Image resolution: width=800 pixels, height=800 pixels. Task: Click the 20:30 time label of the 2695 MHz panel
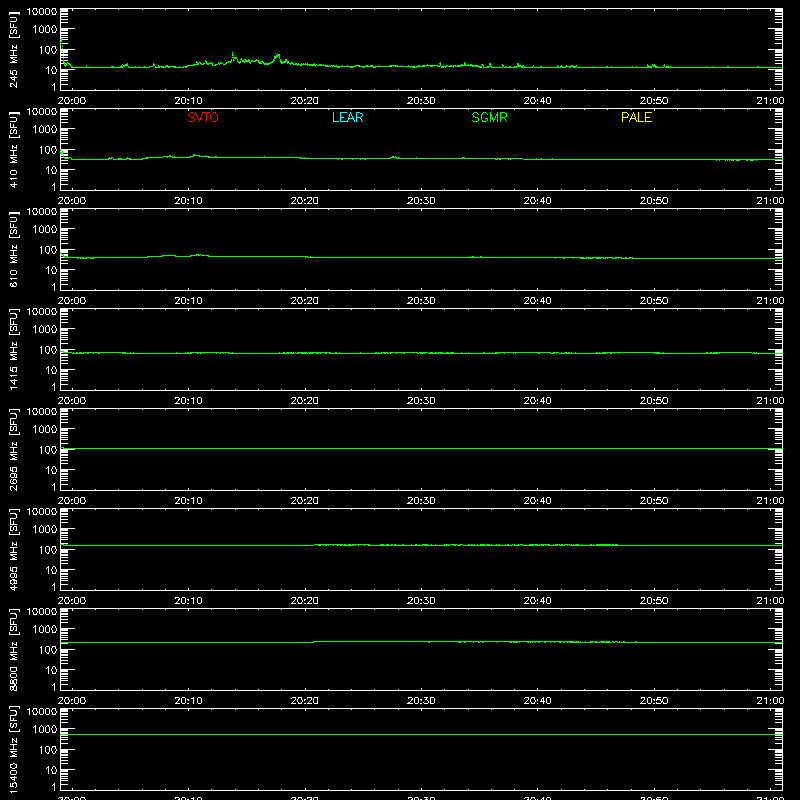421,501
